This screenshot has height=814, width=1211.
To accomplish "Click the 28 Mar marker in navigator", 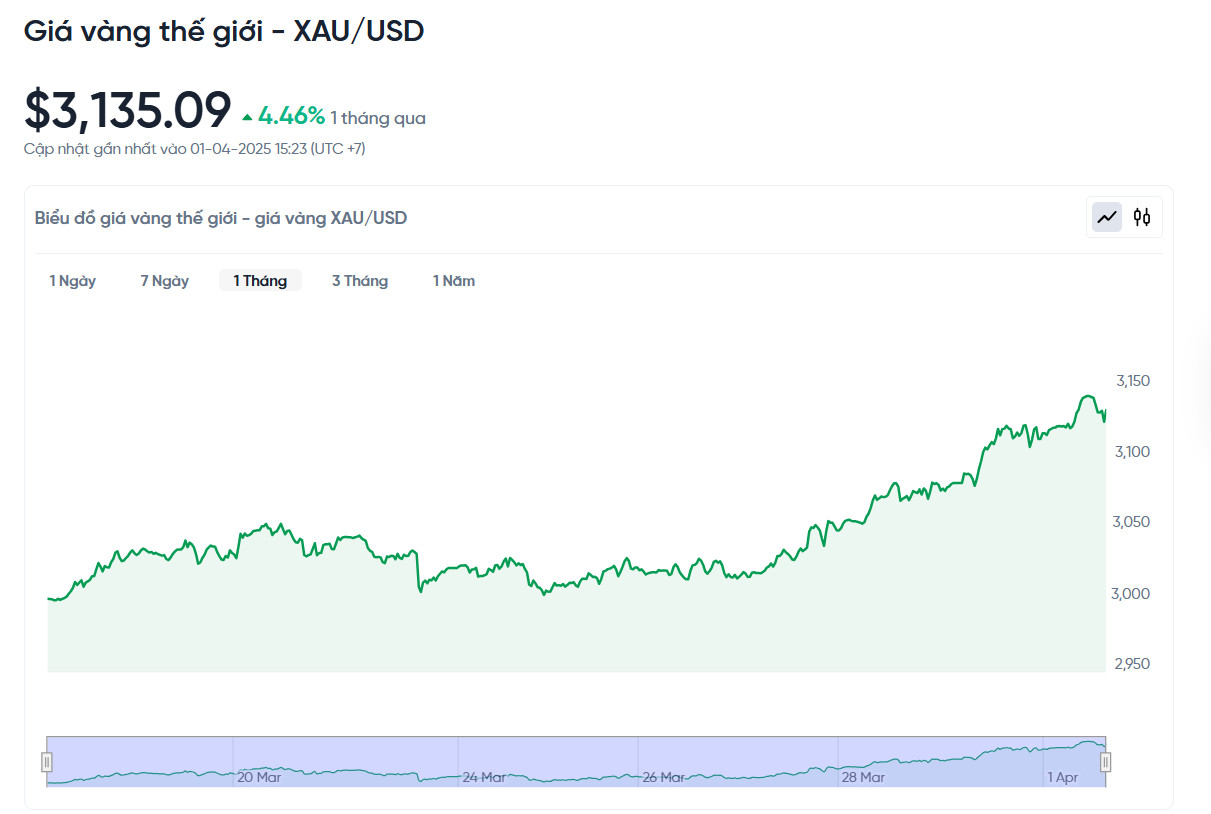I will 863,777.
